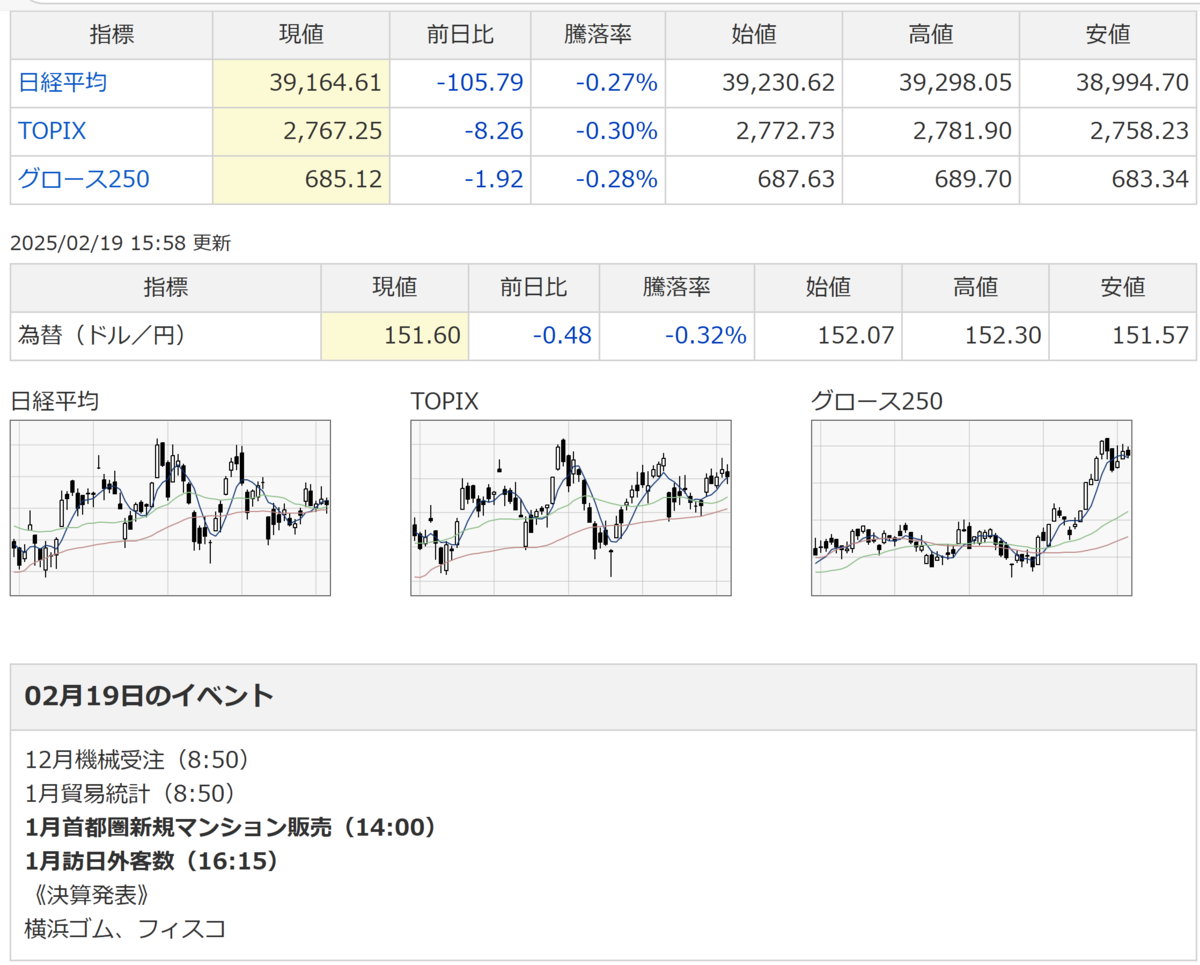
Task: Click the TOPIX candlestick chart
Action: [571, 508]
